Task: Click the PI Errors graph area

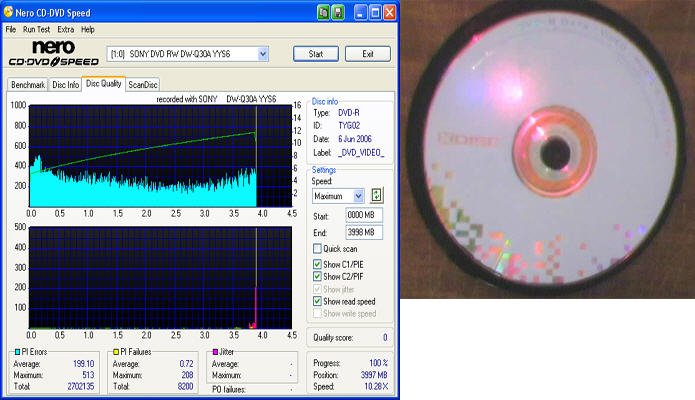Action: pyautogui.click(x=160, y=156)
